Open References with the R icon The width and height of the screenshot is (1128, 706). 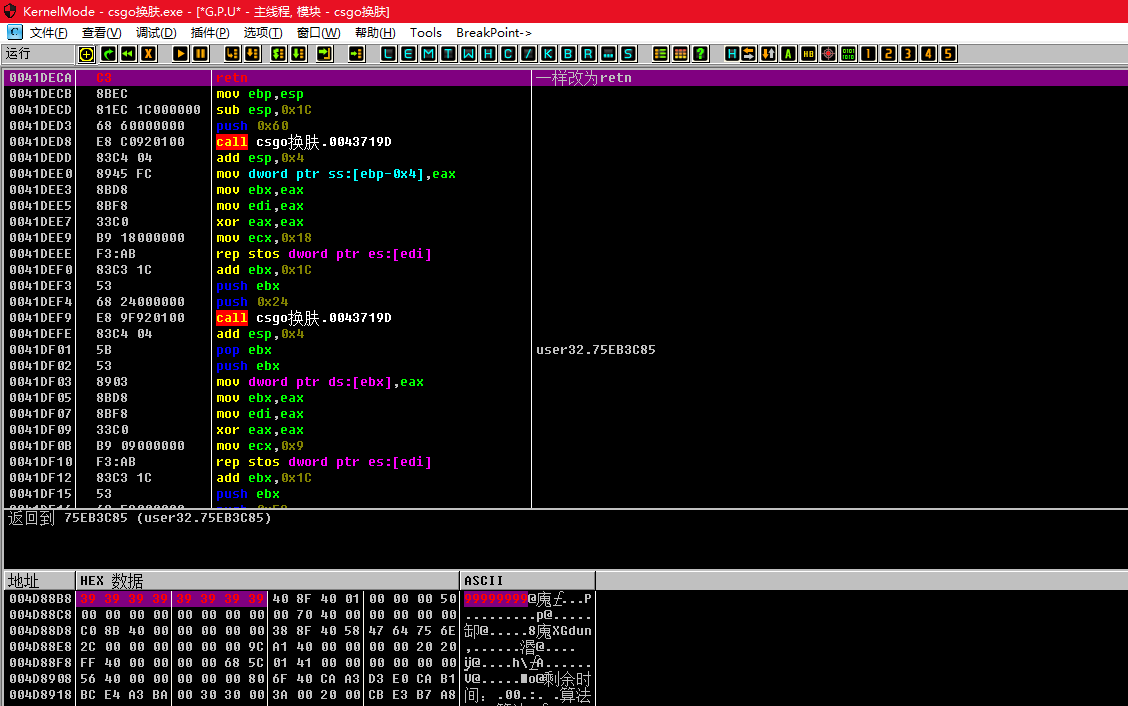pyautogui.click(x=588, y=54)
